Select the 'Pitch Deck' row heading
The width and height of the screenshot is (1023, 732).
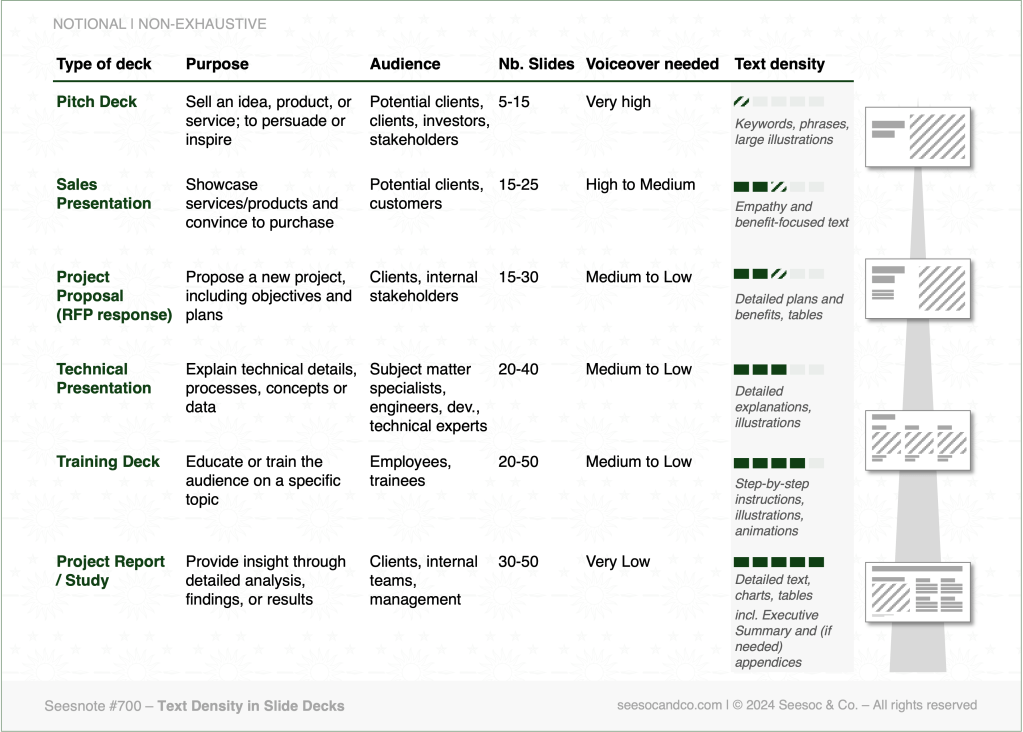97,102
